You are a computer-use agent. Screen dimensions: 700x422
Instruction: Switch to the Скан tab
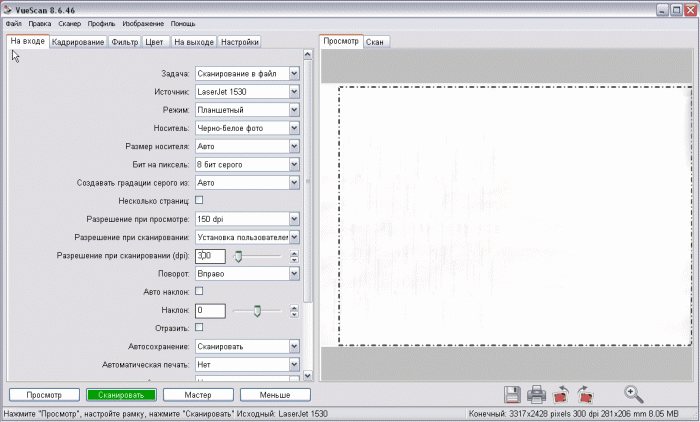pos(376,42)
